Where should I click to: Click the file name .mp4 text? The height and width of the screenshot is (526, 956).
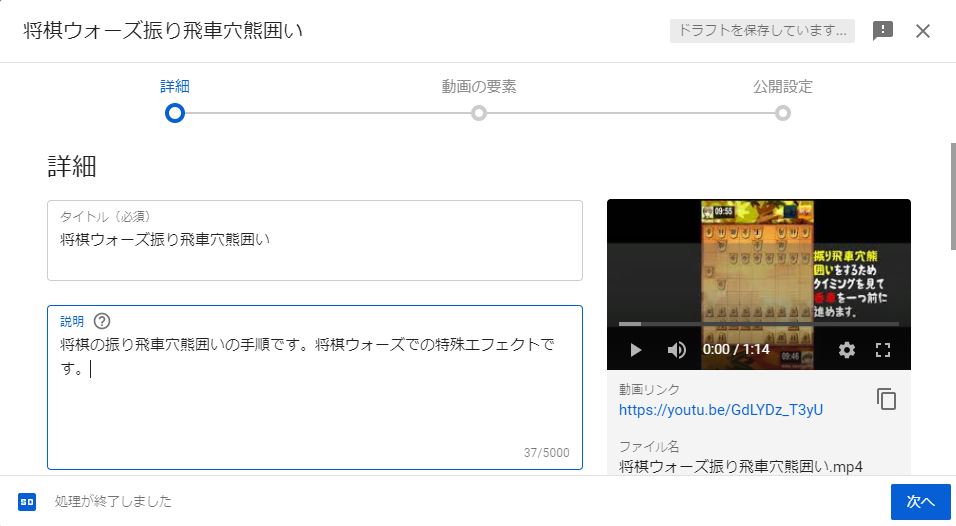point(741,467)
